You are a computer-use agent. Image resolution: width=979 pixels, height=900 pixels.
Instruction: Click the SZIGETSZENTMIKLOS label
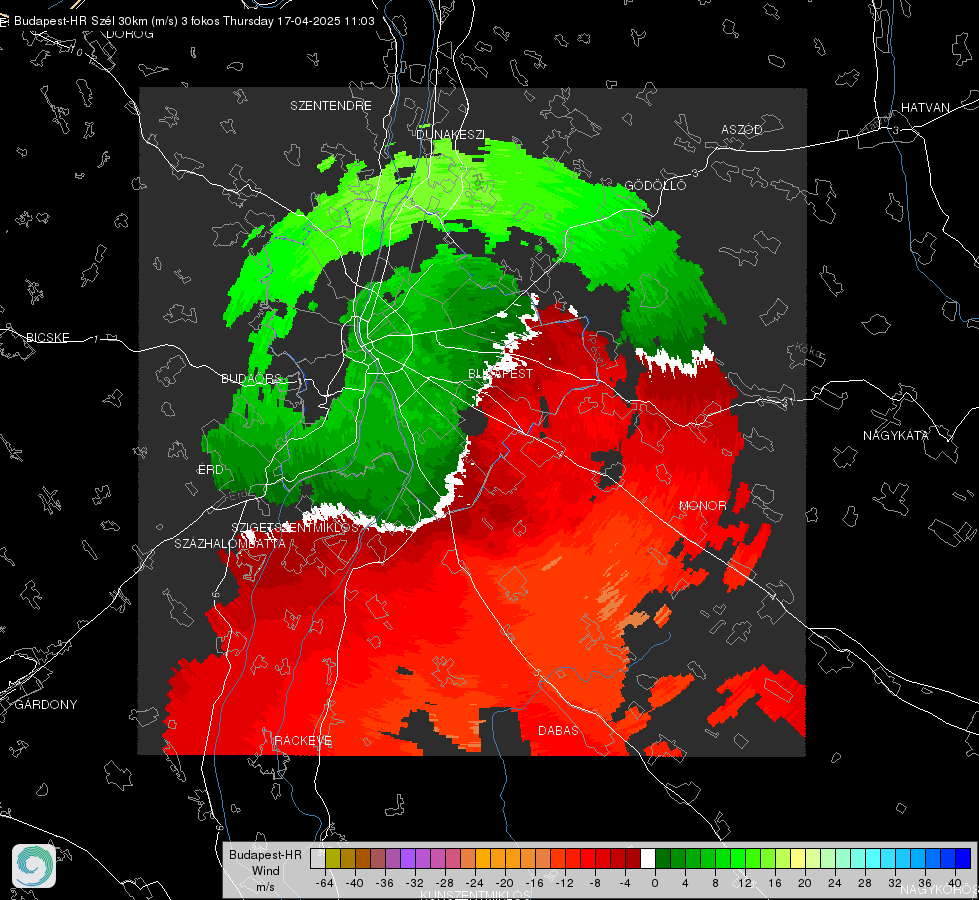pyautogui.click(x=295, y=527)
